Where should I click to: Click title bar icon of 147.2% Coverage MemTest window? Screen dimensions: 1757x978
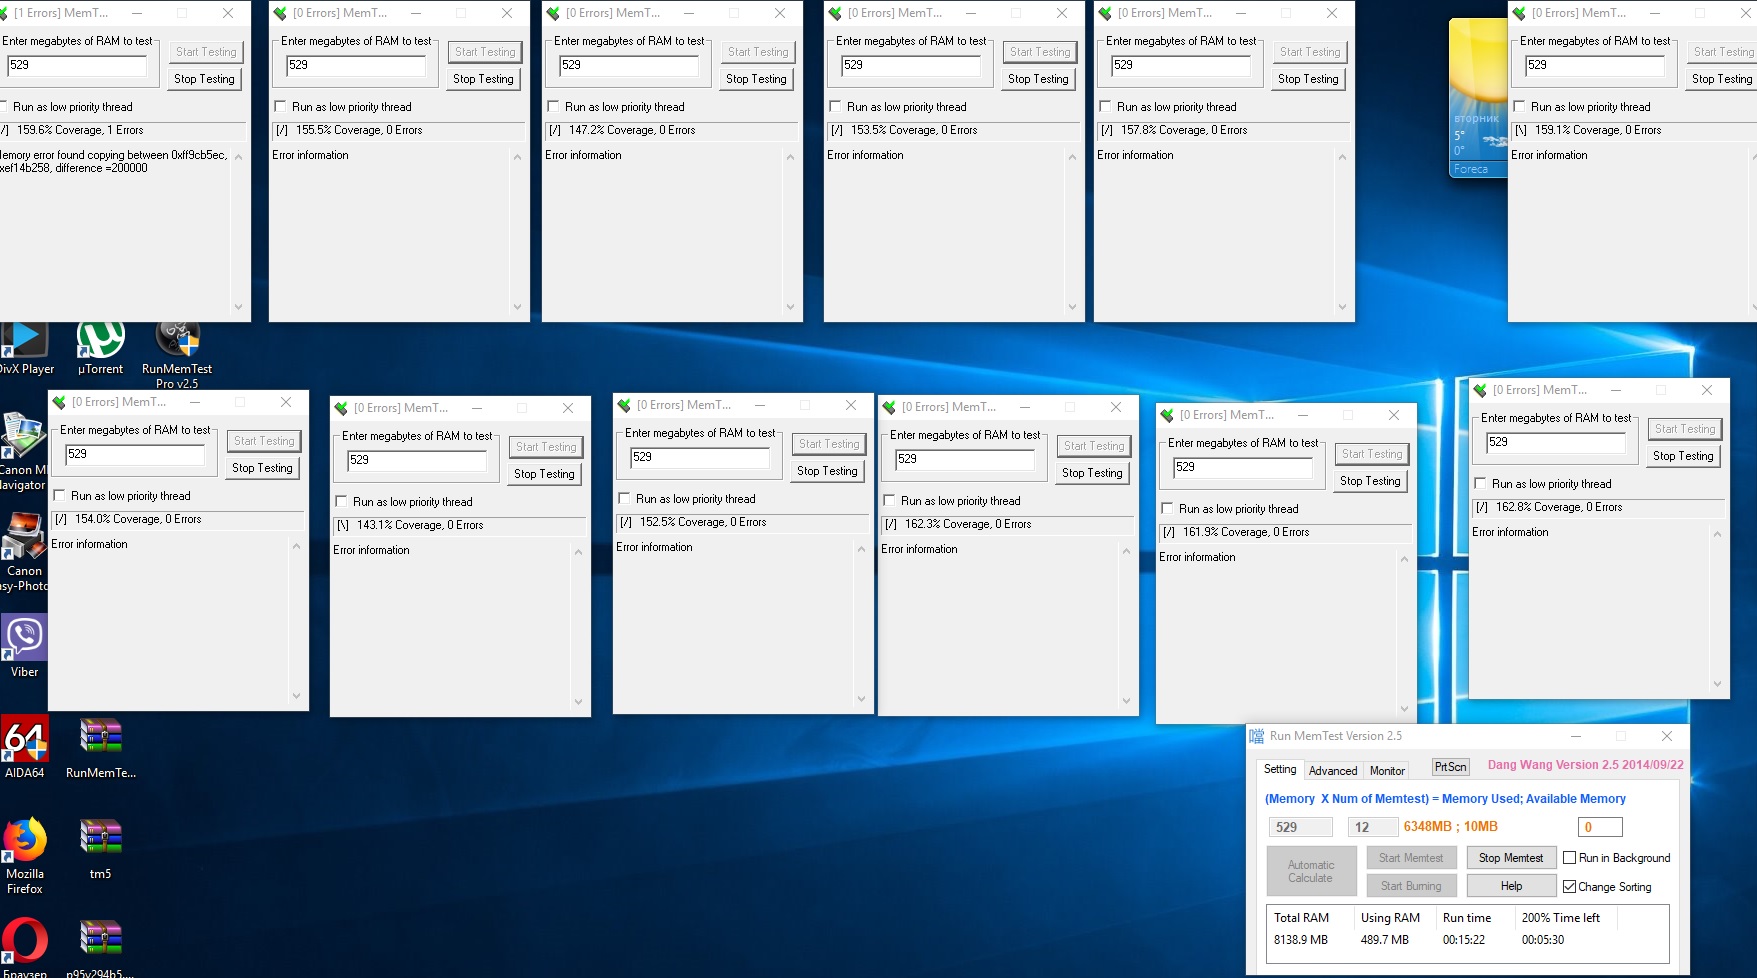tap(553, 13)
